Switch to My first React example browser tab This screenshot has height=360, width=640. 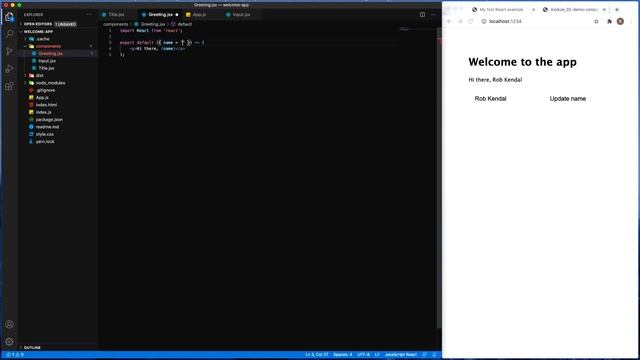(501, 9)
